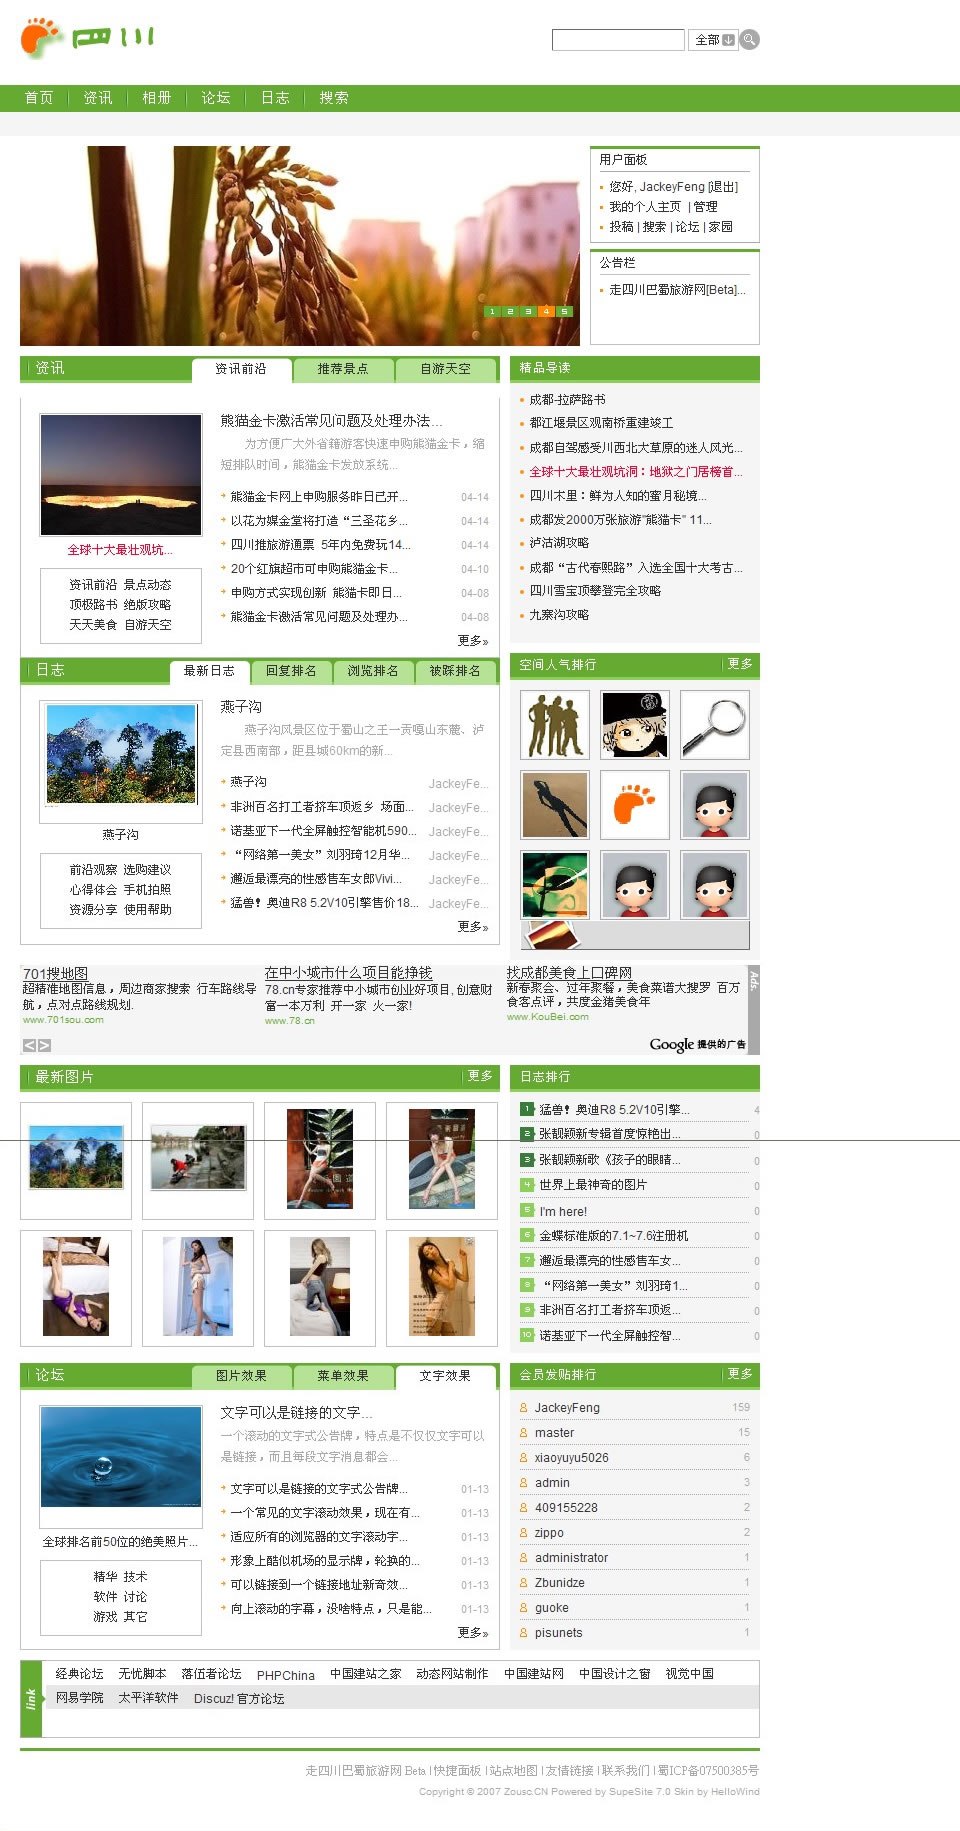
Task: Click the user icon beside Zbunidze
Action: click(523, 1582)
